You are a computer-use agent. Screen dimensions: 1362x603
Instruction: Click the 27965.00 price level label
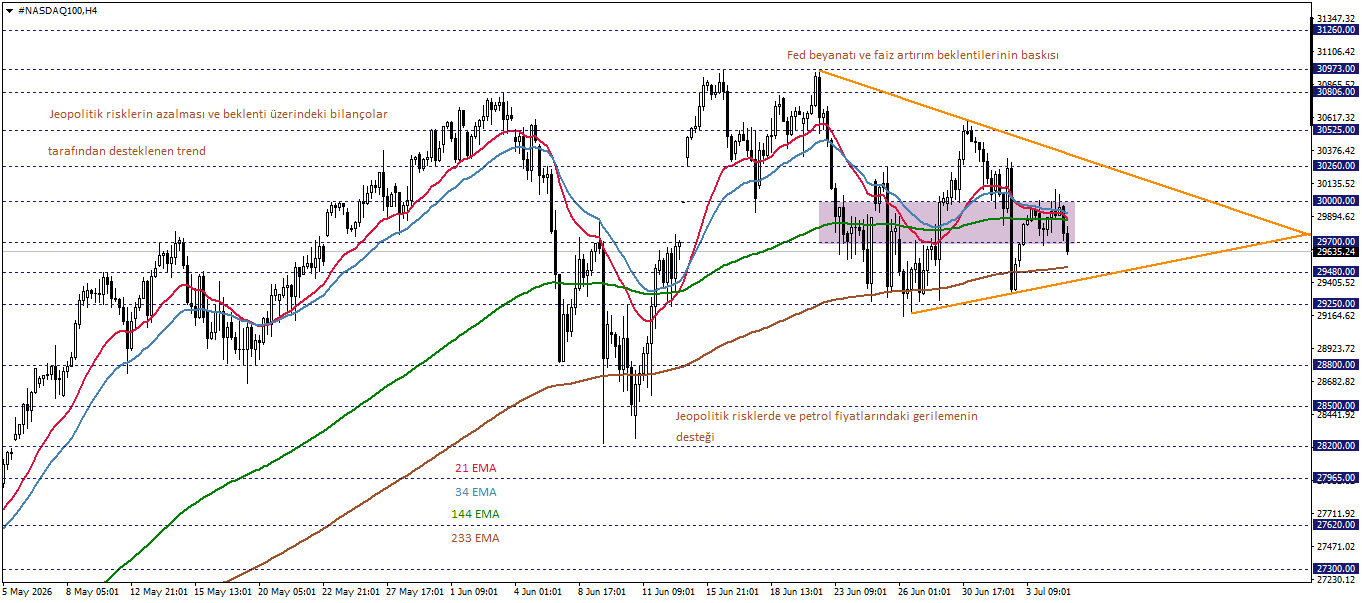point(1337,478)
